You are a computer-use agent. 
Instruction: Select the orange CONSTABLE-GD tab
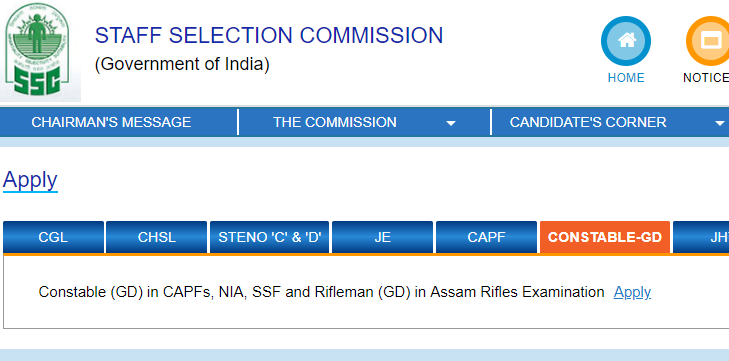tap(605, 237)
